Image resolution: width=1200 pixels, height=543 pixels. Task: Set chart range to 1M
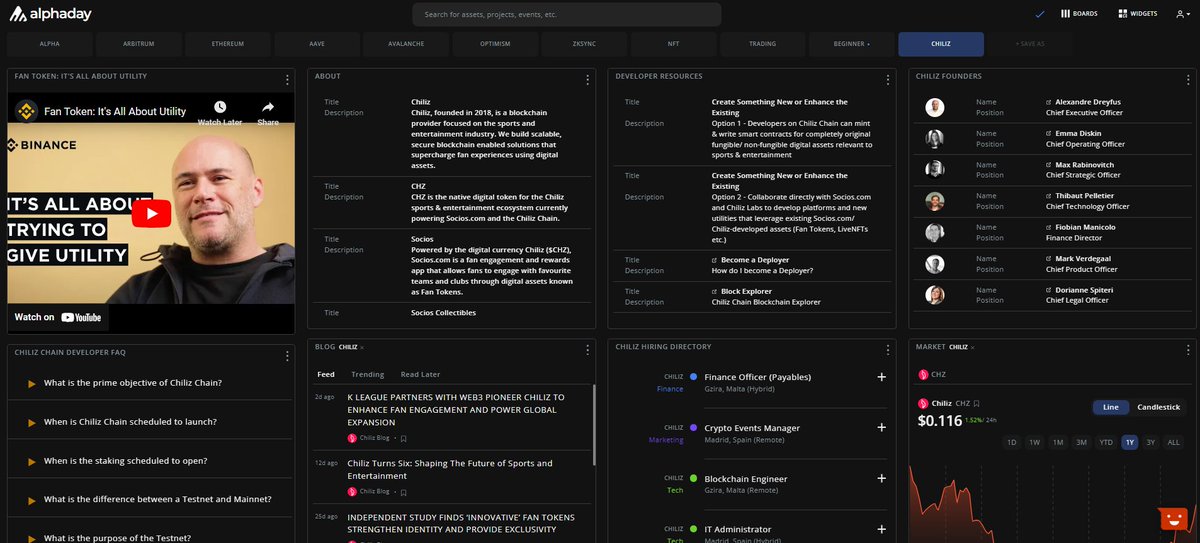click(1058, 442)
